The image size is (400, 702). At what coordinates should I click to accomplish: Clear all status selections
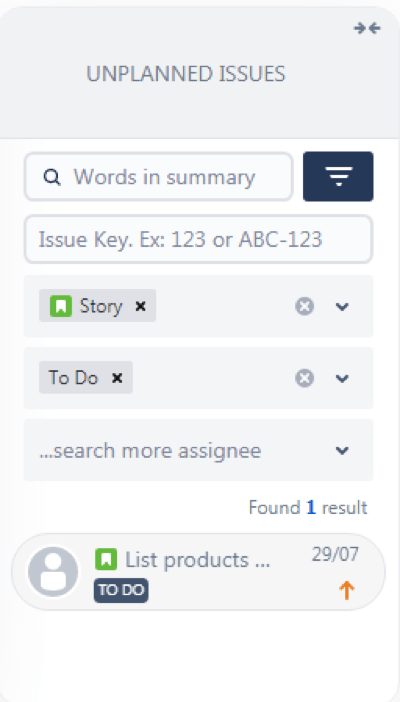pos(305,378)
